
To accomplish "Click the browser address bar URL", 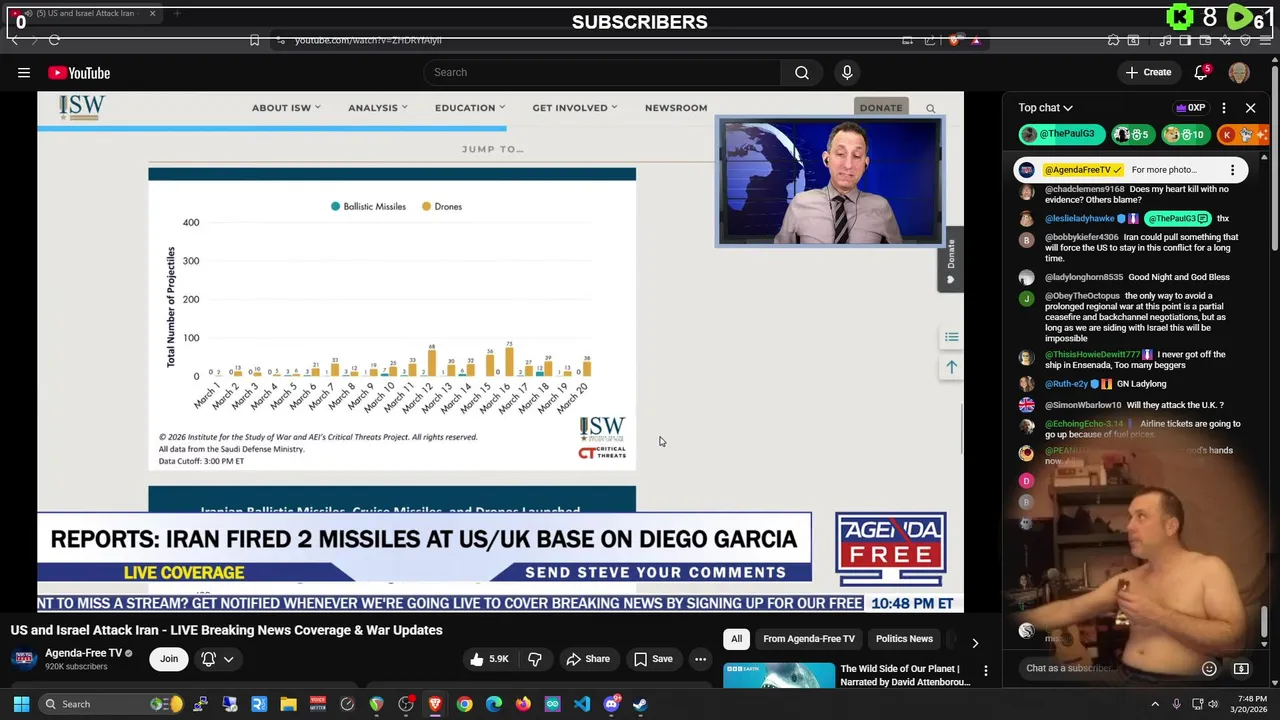I will 368,40.
